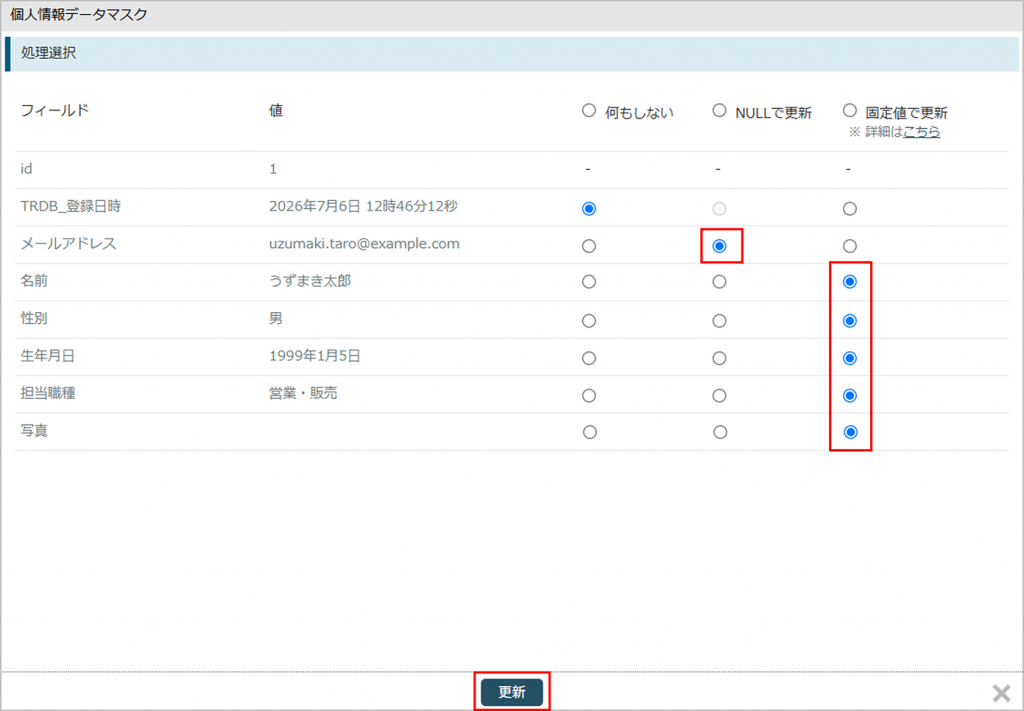Click the 名前 field label
This screenshot has width=1024, height=711.
click(34, 281)
